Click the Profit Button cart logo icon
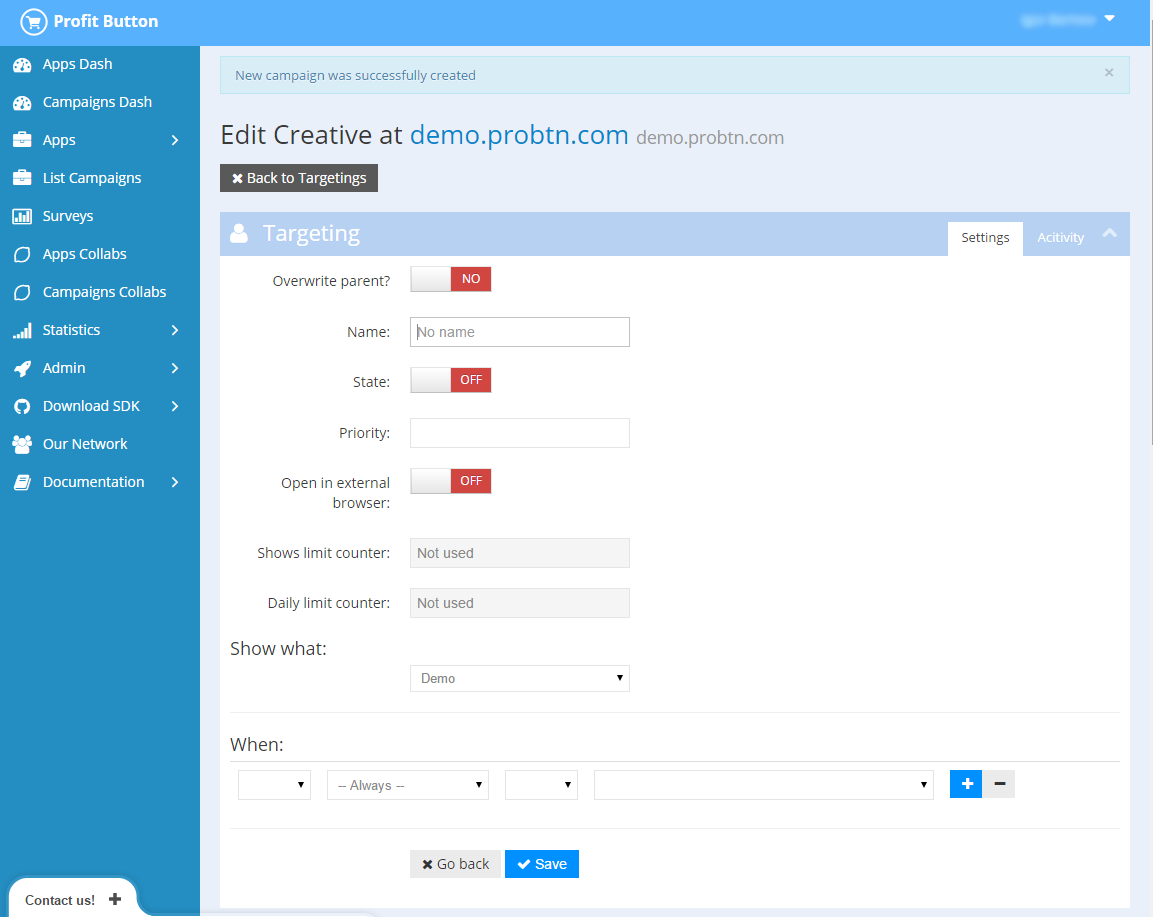Screen dimensions: 1153x917 (x=33, y=21)
